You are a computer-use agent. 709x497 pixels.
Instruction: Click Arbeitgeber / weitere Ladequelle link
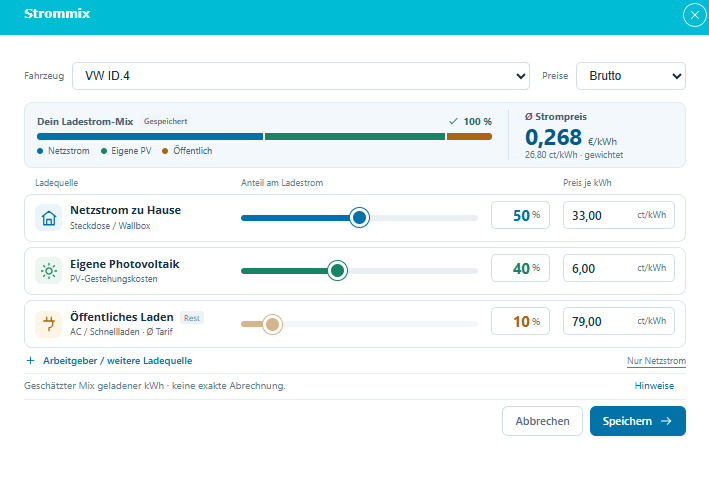[x=118, y=361]
